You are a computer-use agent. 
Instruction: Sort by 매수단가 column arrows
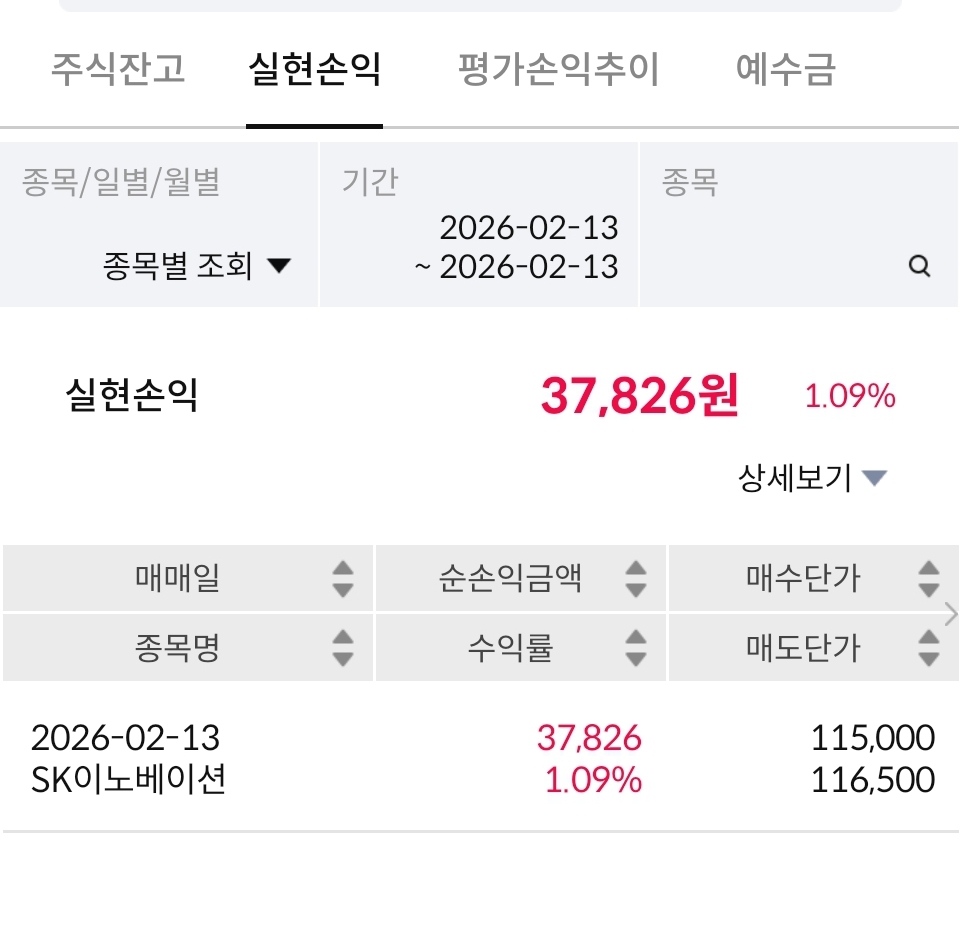928,578
